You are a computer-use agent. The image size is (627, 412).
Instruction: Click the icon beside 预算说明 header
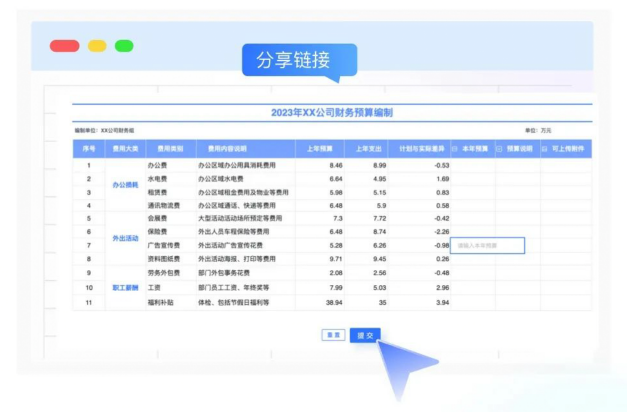coord(500,149)
